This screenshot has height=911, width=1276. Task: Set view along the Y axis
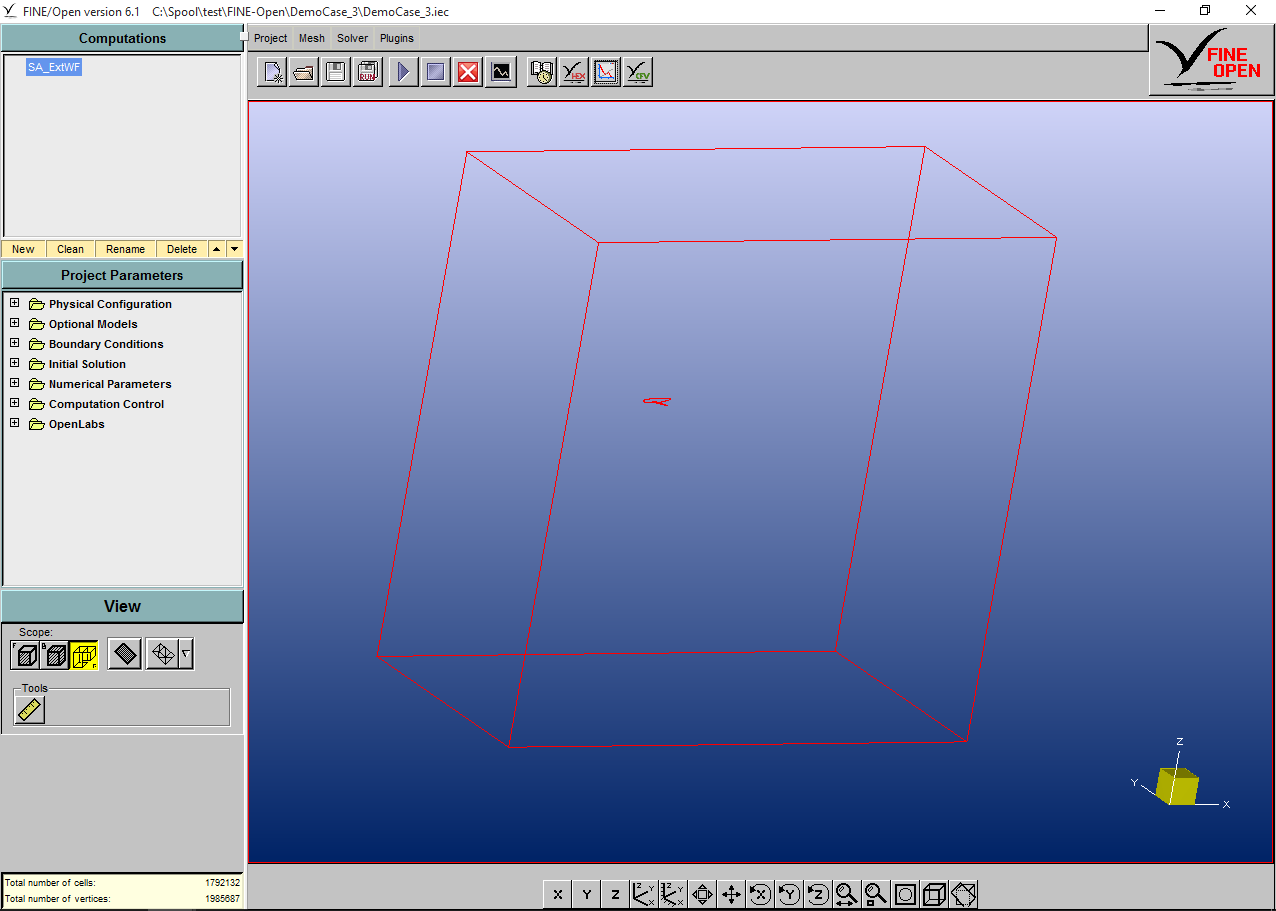point(587,894)
